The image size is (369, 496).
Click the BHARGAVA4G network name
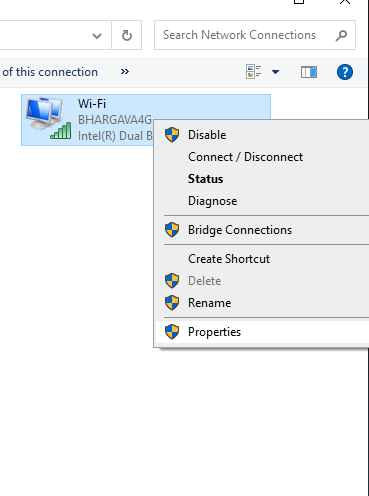115,120
